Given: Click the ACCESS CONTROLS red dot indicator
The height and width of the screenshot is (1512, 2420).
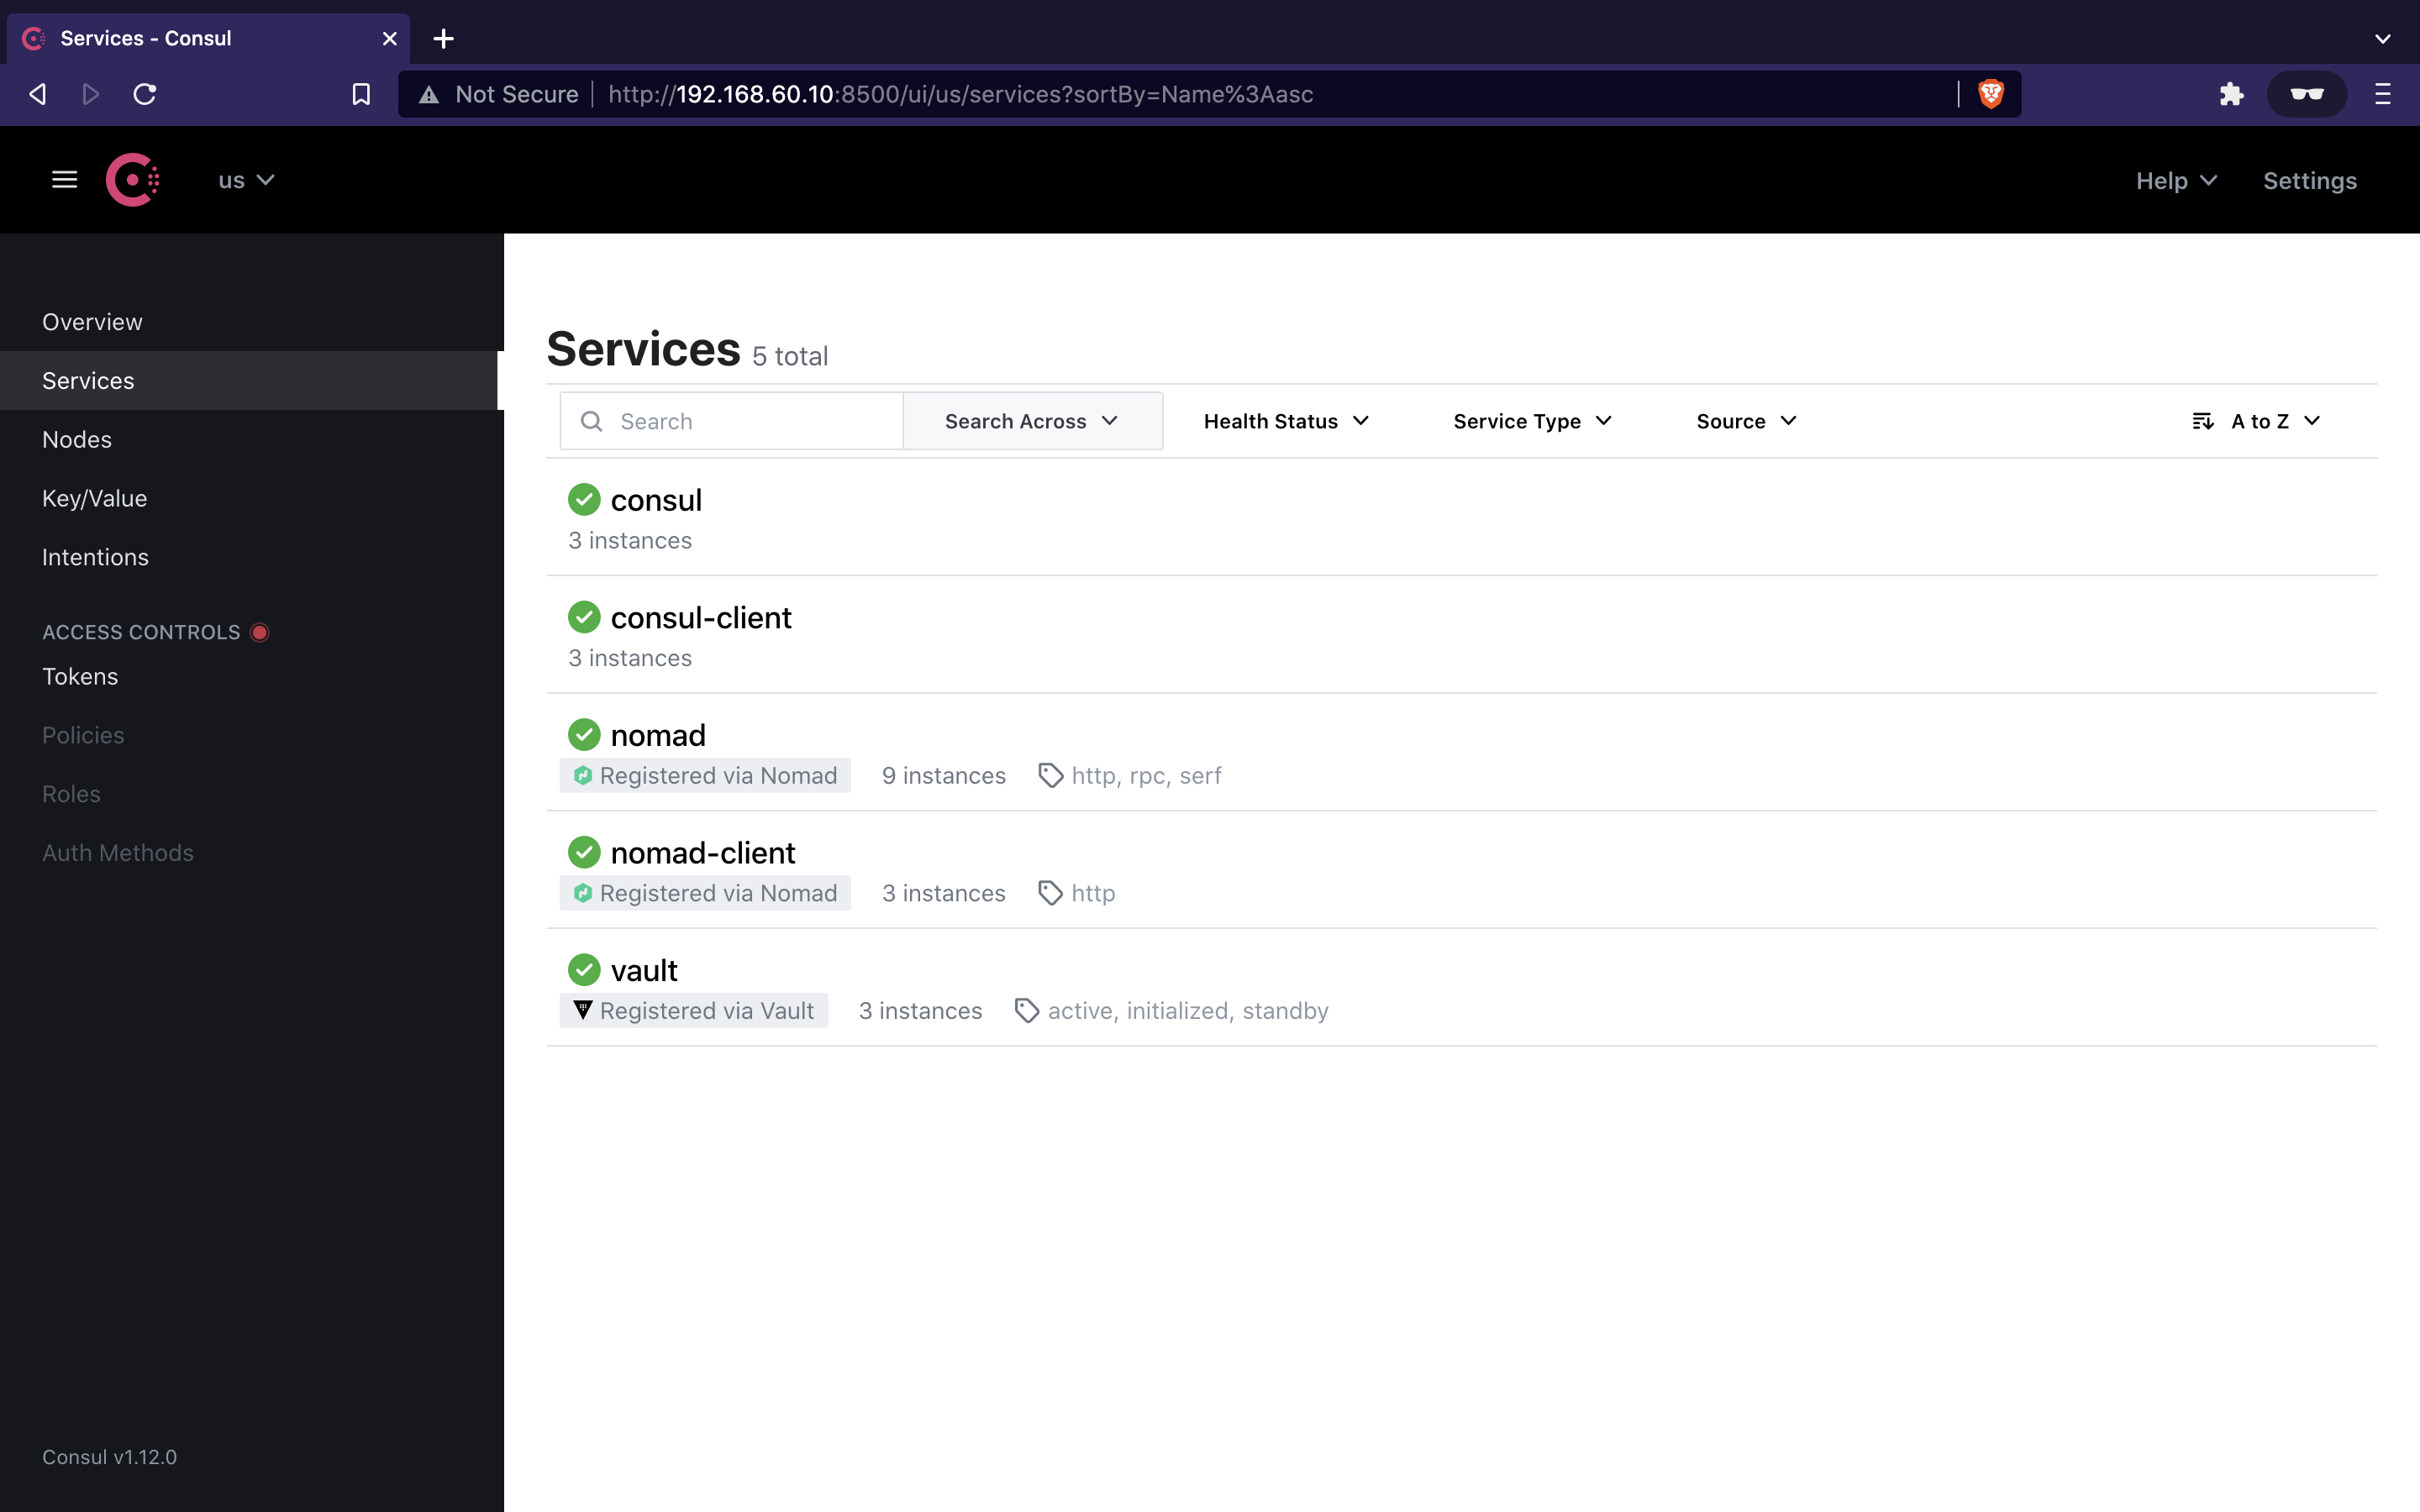Looking at the screenshot, I should click(265, 631).
